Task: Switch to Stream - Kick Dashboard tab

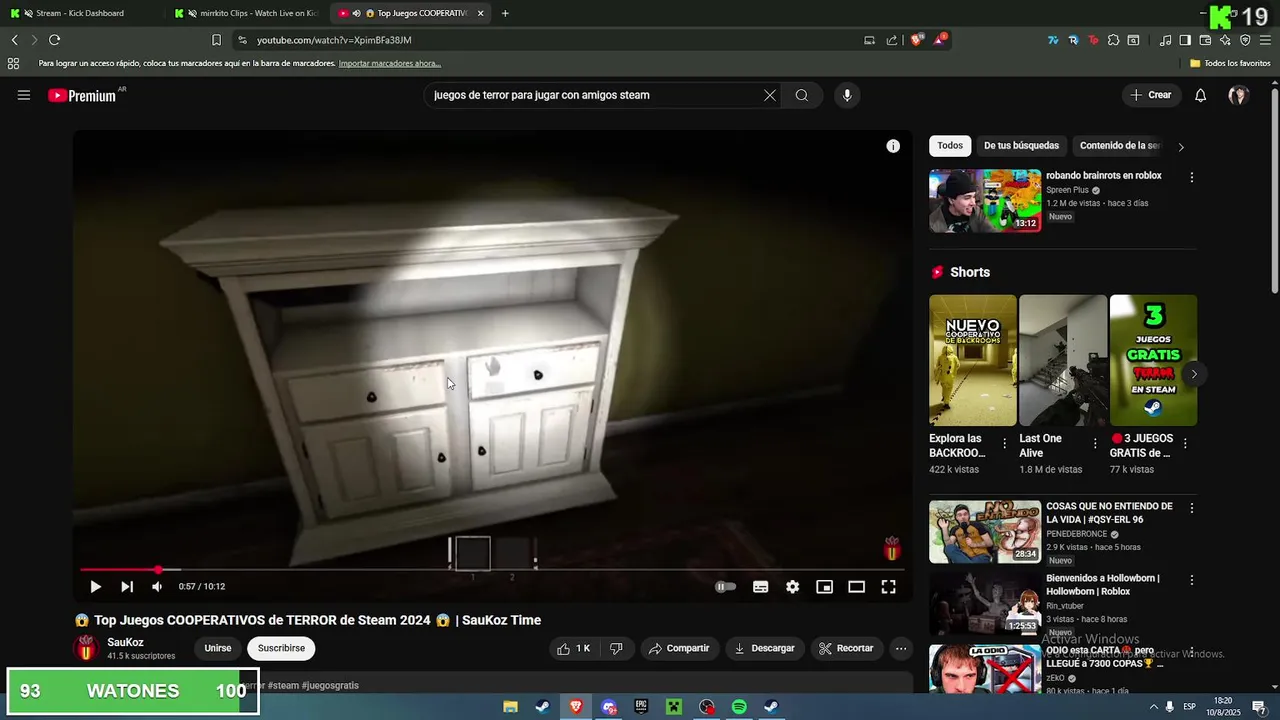Action: [x=80, y=13]
